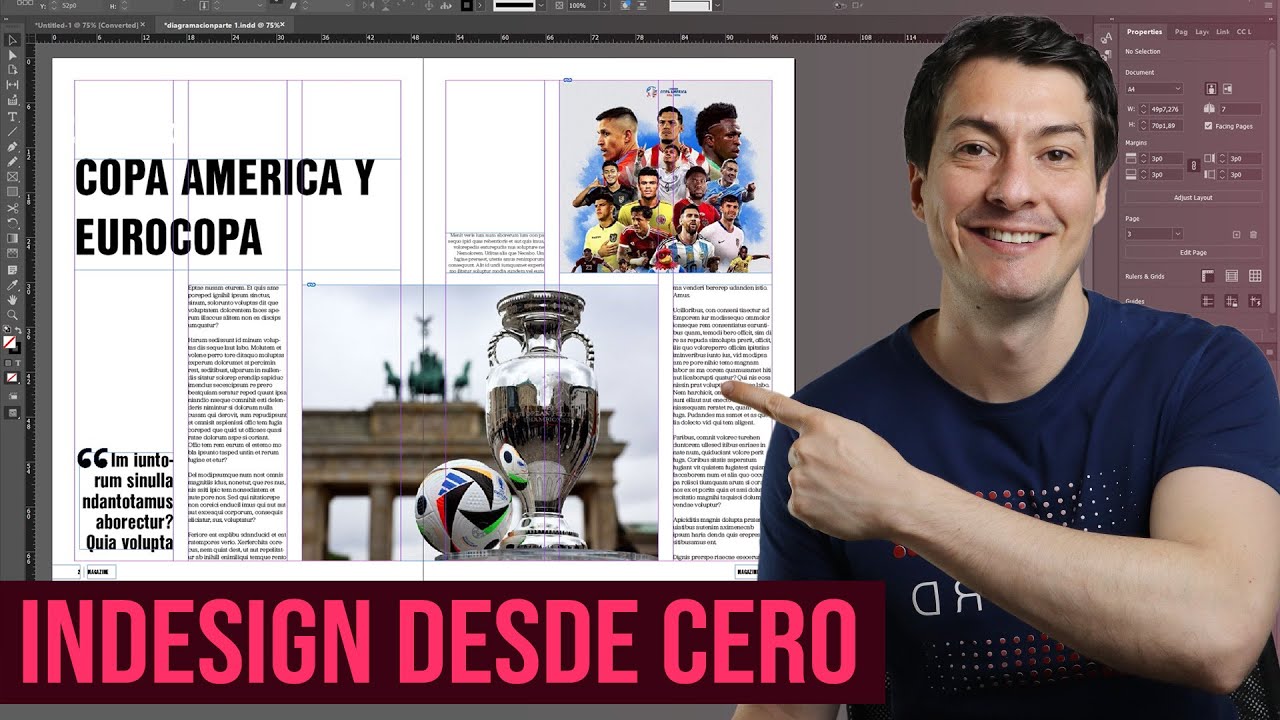This screenshot has height=720, width=1280.
Task: Select the Gradient Swatch tool
Action: pos(12,238)
